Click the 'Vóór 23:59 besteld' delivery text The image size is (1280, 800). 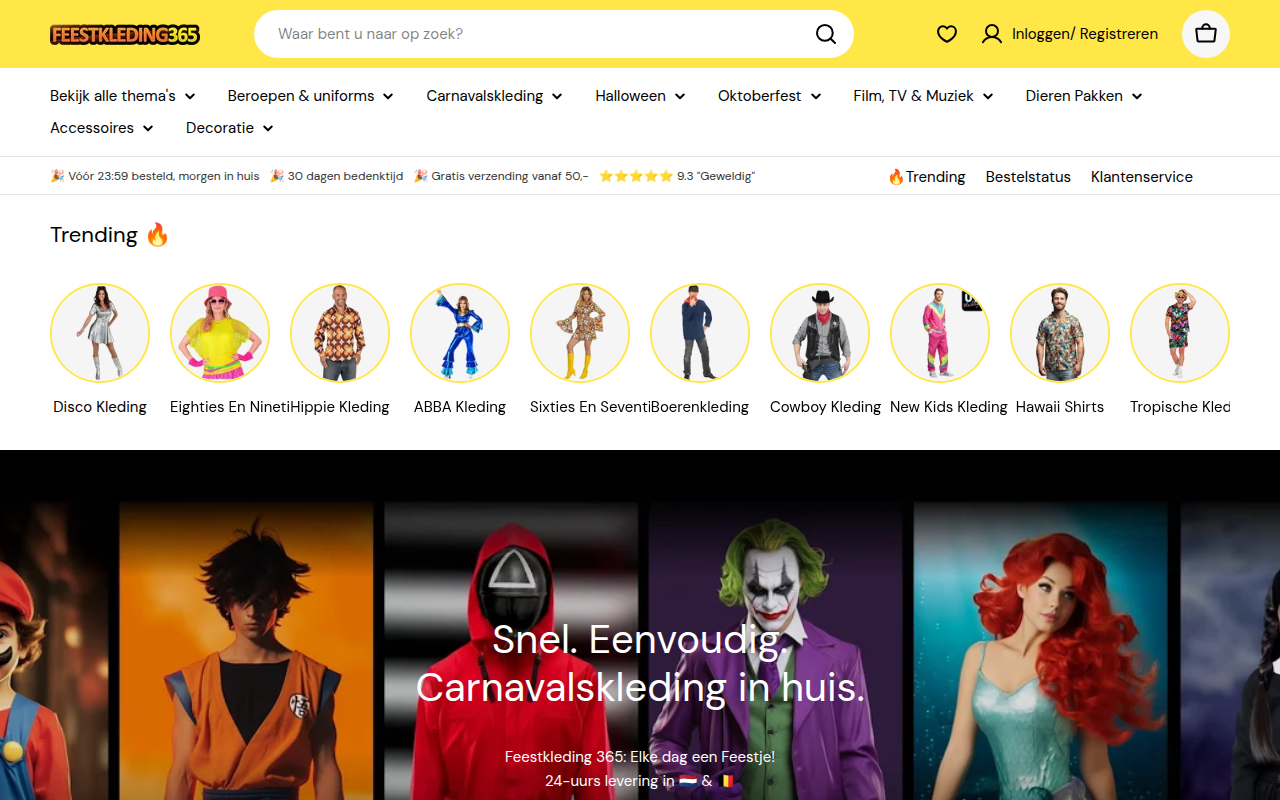[x=155, y=176]
